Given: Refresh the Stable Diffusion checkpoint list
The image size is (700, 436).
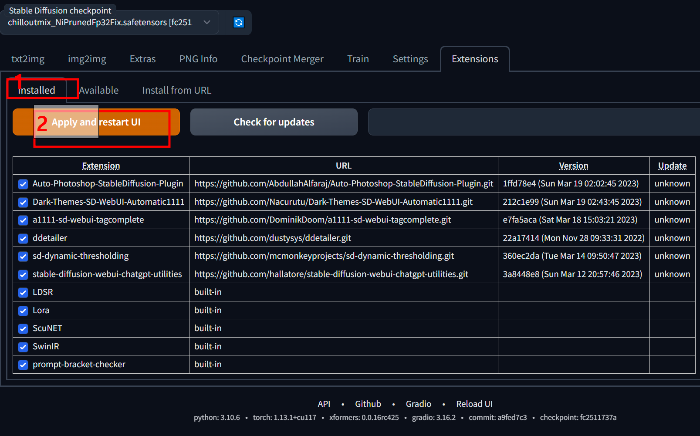Looking at the screenshot, I should click(x=238, y=22).
